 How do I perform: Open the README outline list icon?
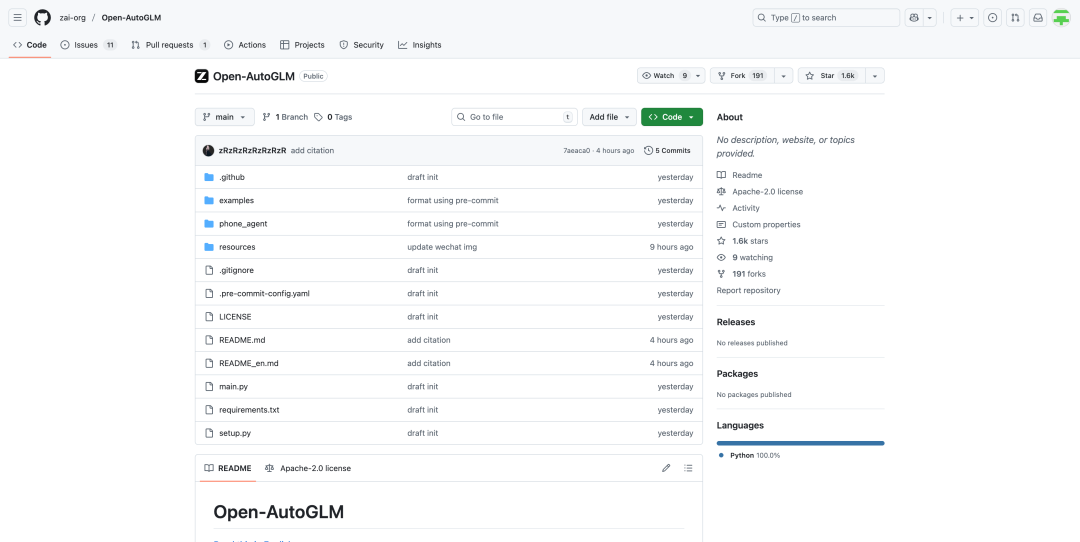(x=688, y=468)
